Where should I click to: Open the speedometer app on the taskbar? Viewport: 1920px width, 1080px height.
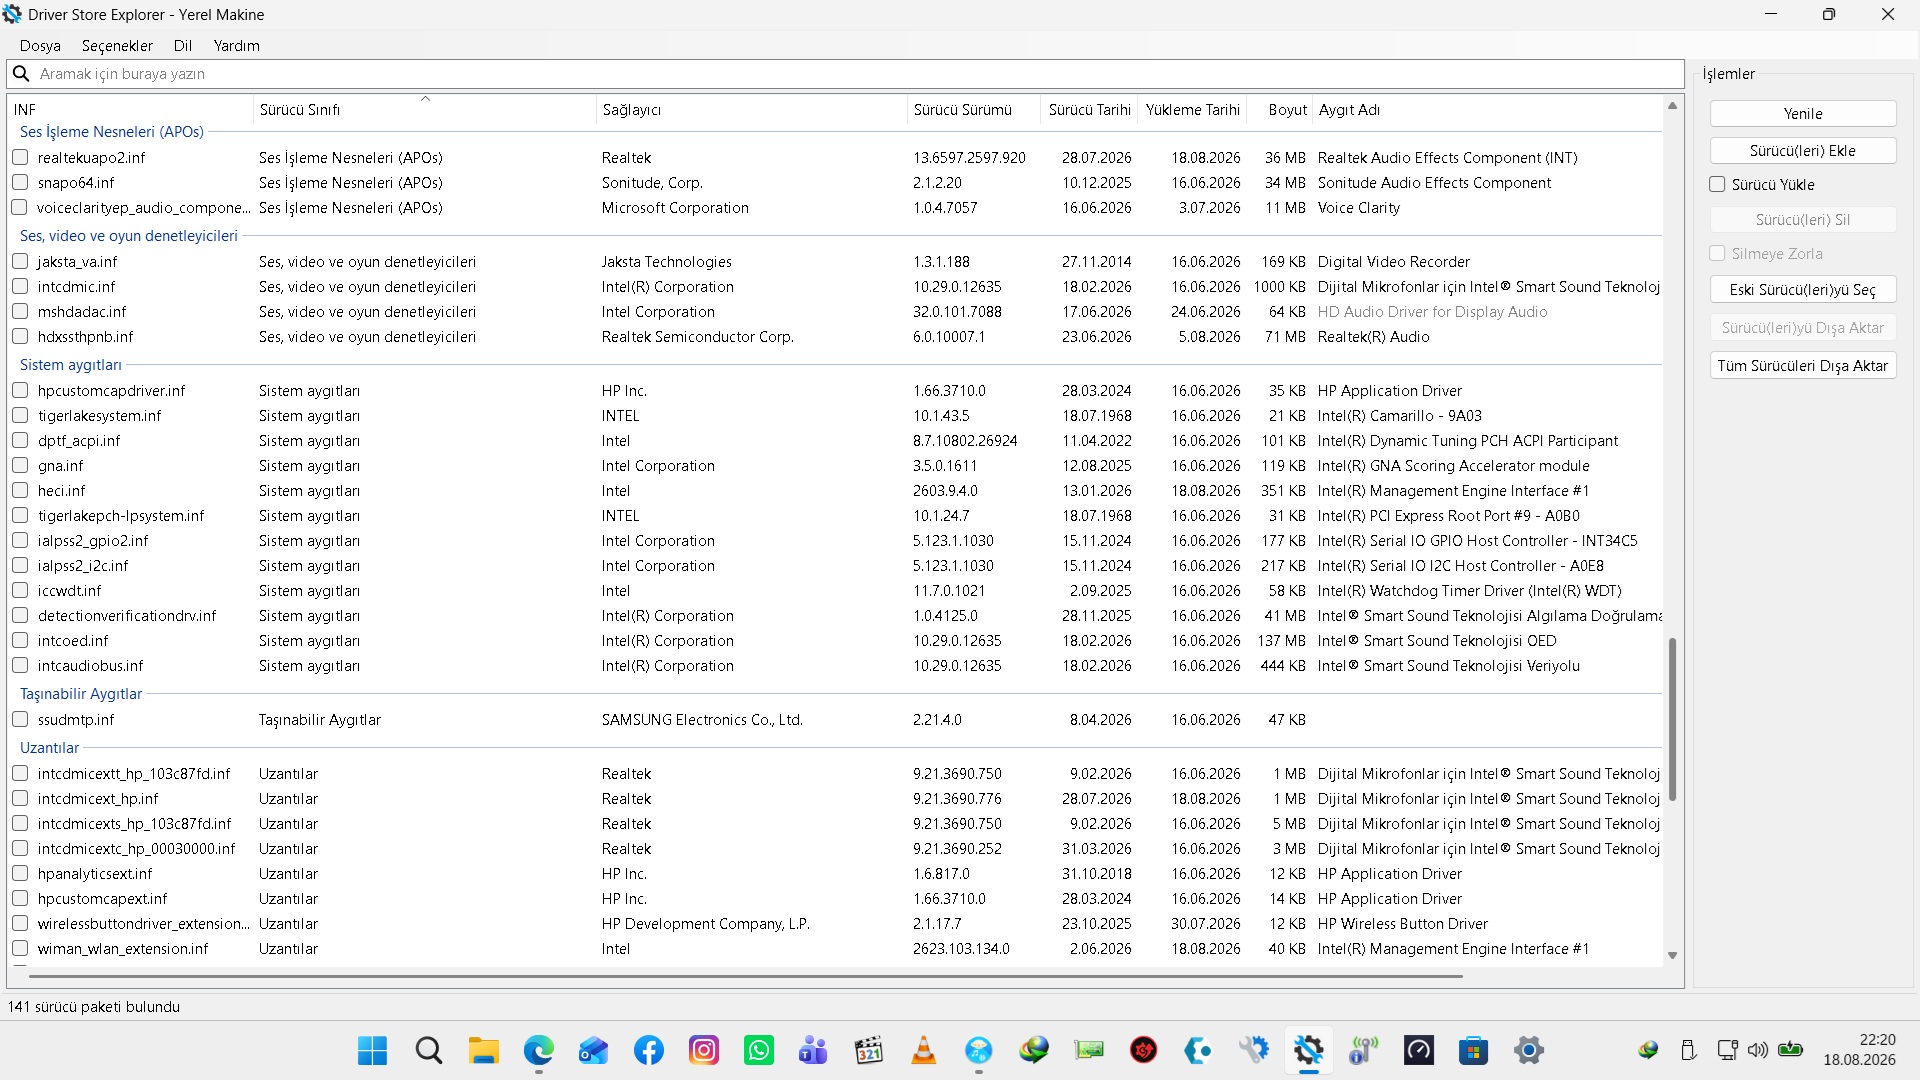[1419, 1050]
